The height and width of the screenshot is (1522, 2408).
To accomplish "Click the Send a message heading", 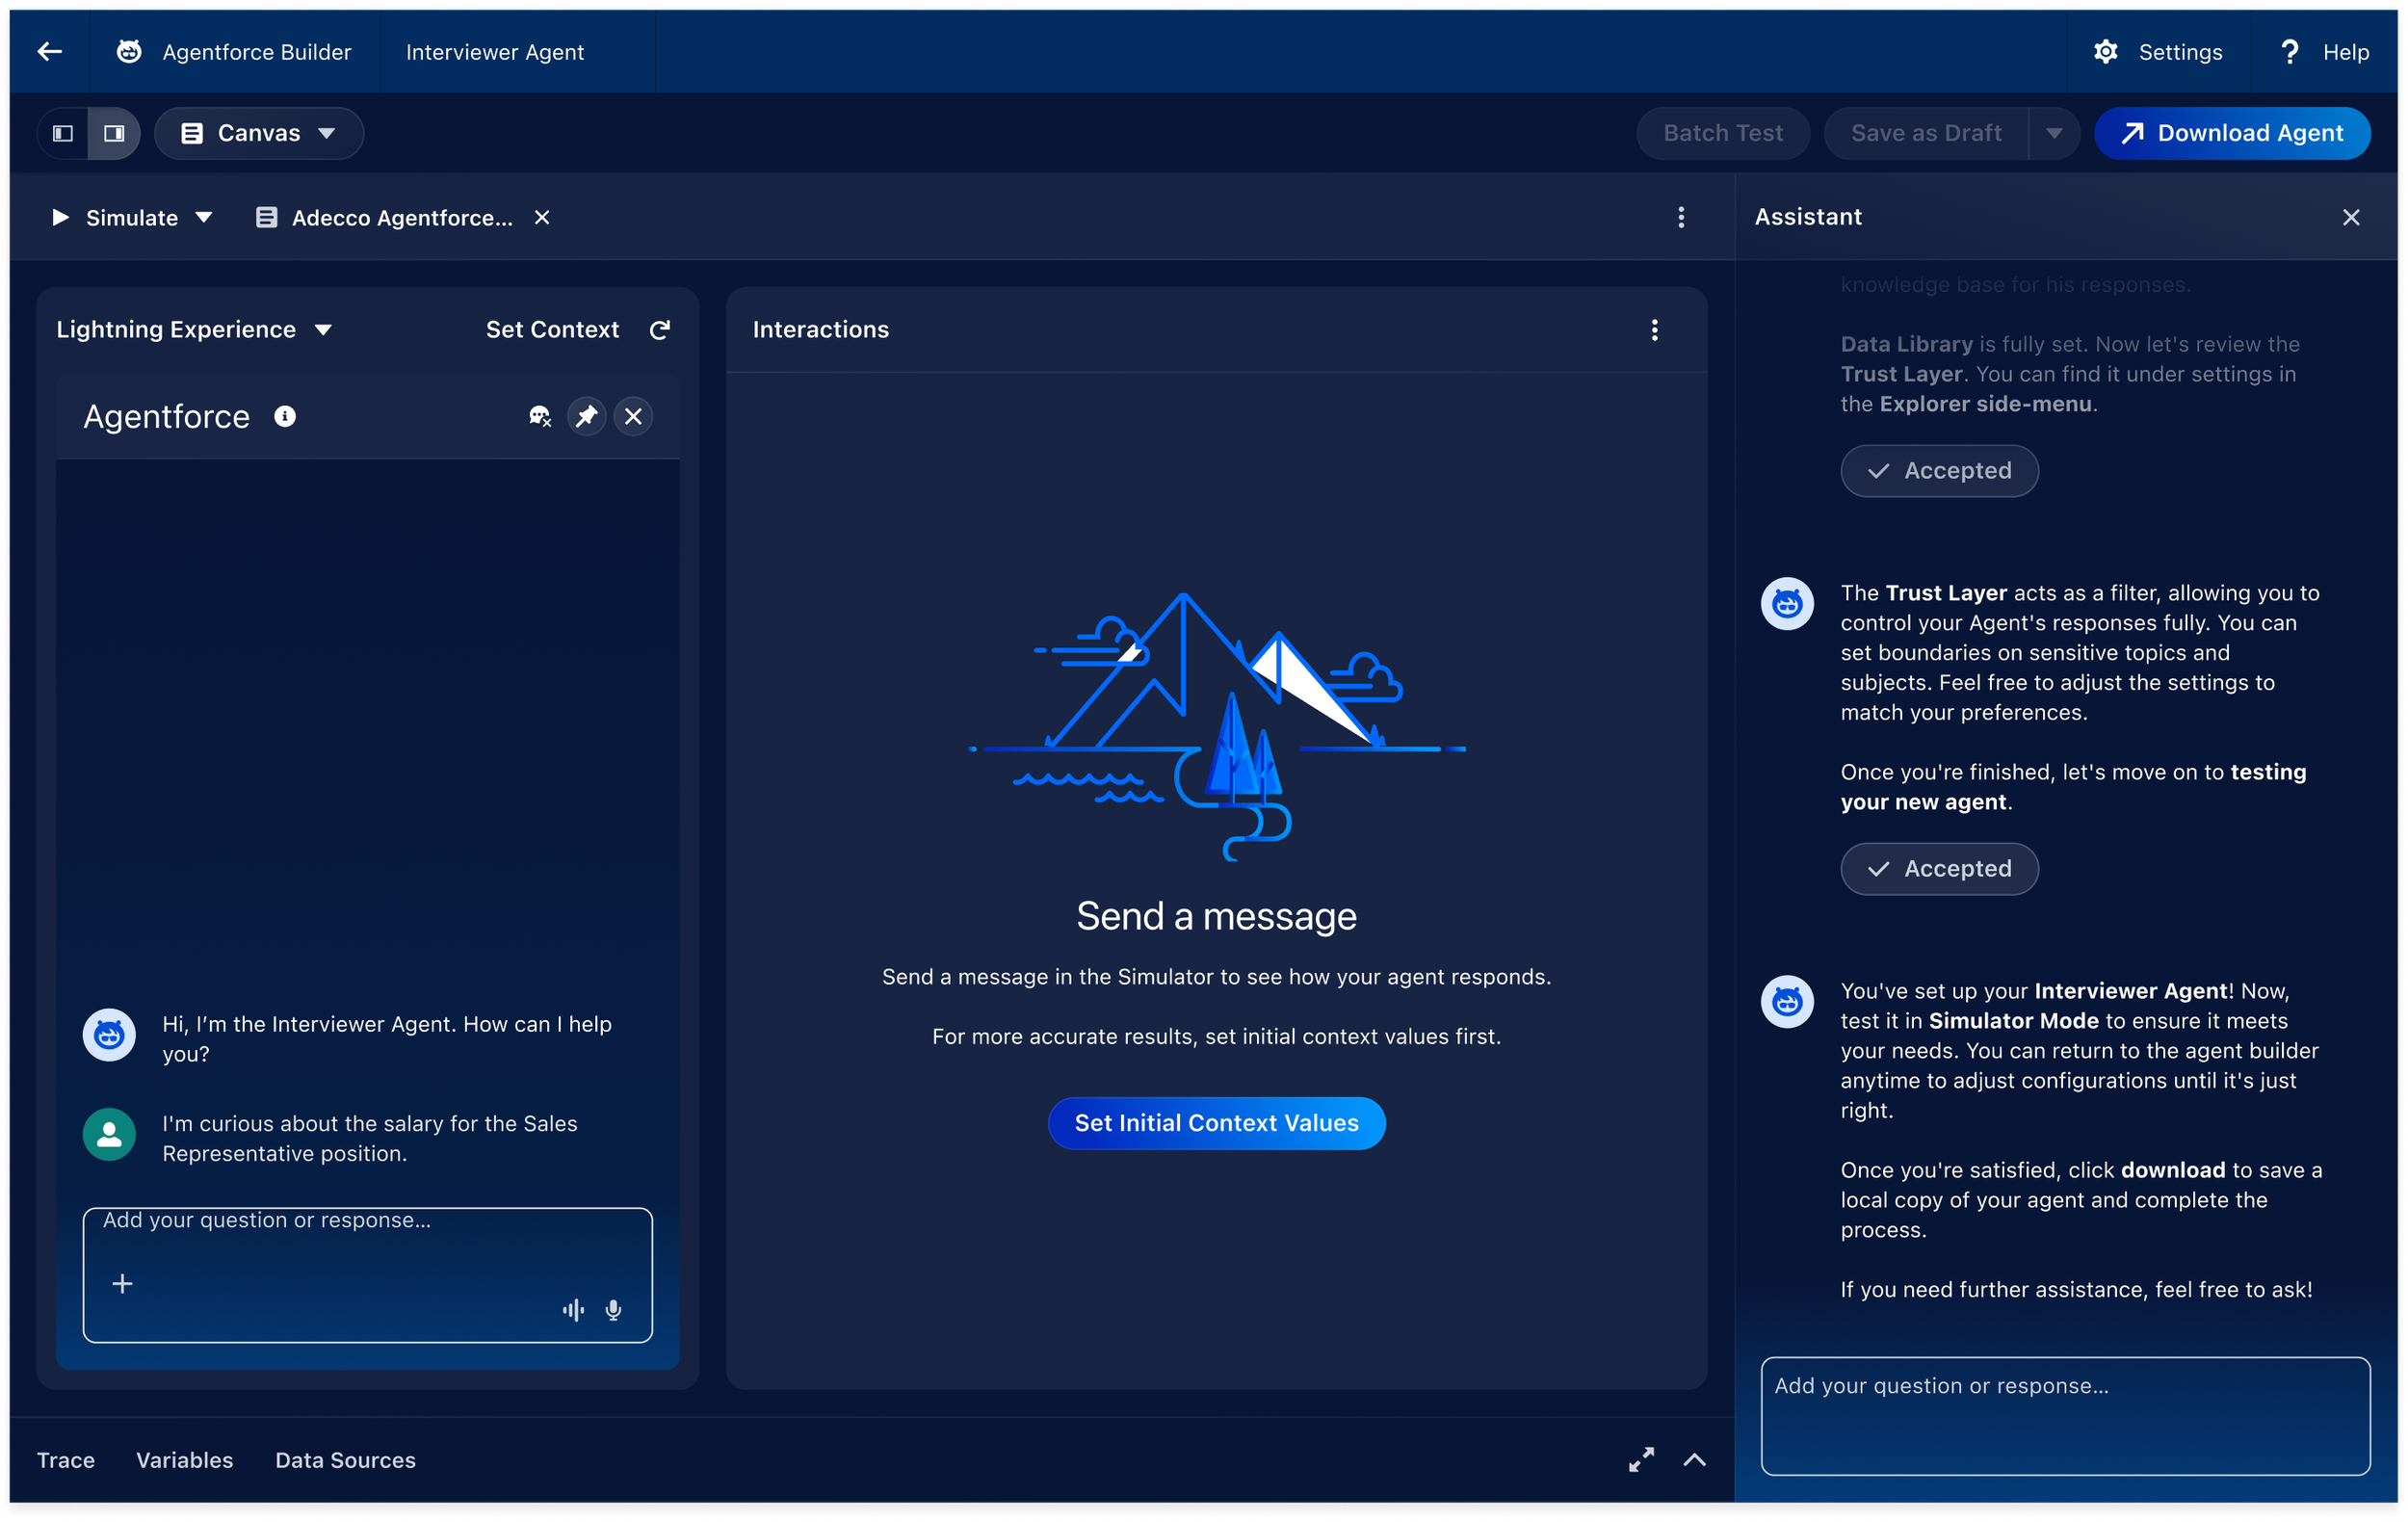I will point(1216,916).
